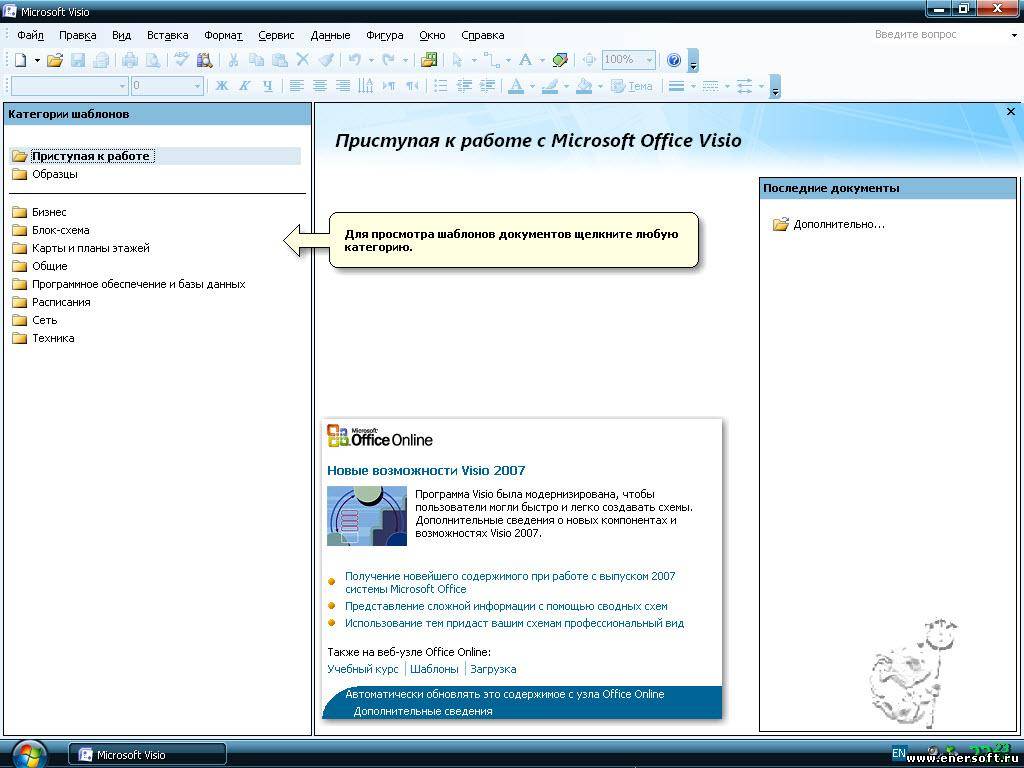Click the Microsoft Visio taskbar button
1024x768 pixels.
(x=148, y=755)
